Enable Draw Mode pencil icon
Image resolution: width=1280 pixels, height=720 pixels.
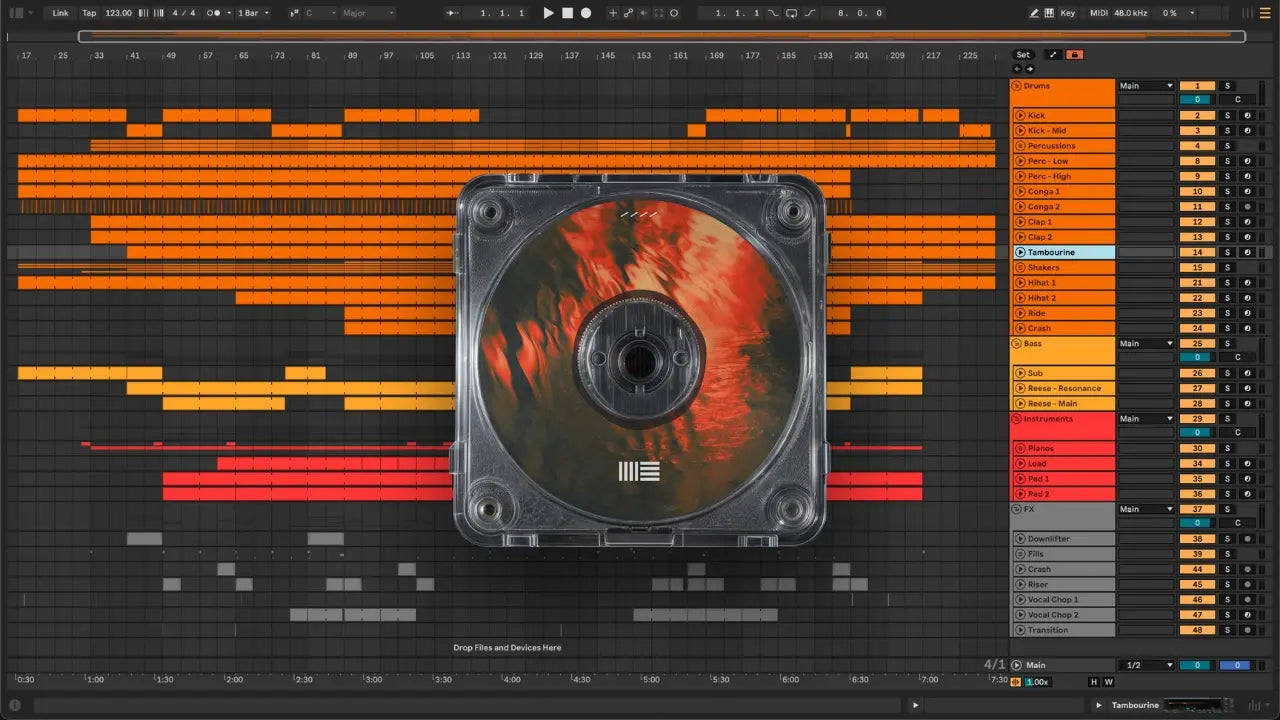(x=1034, y=13)
